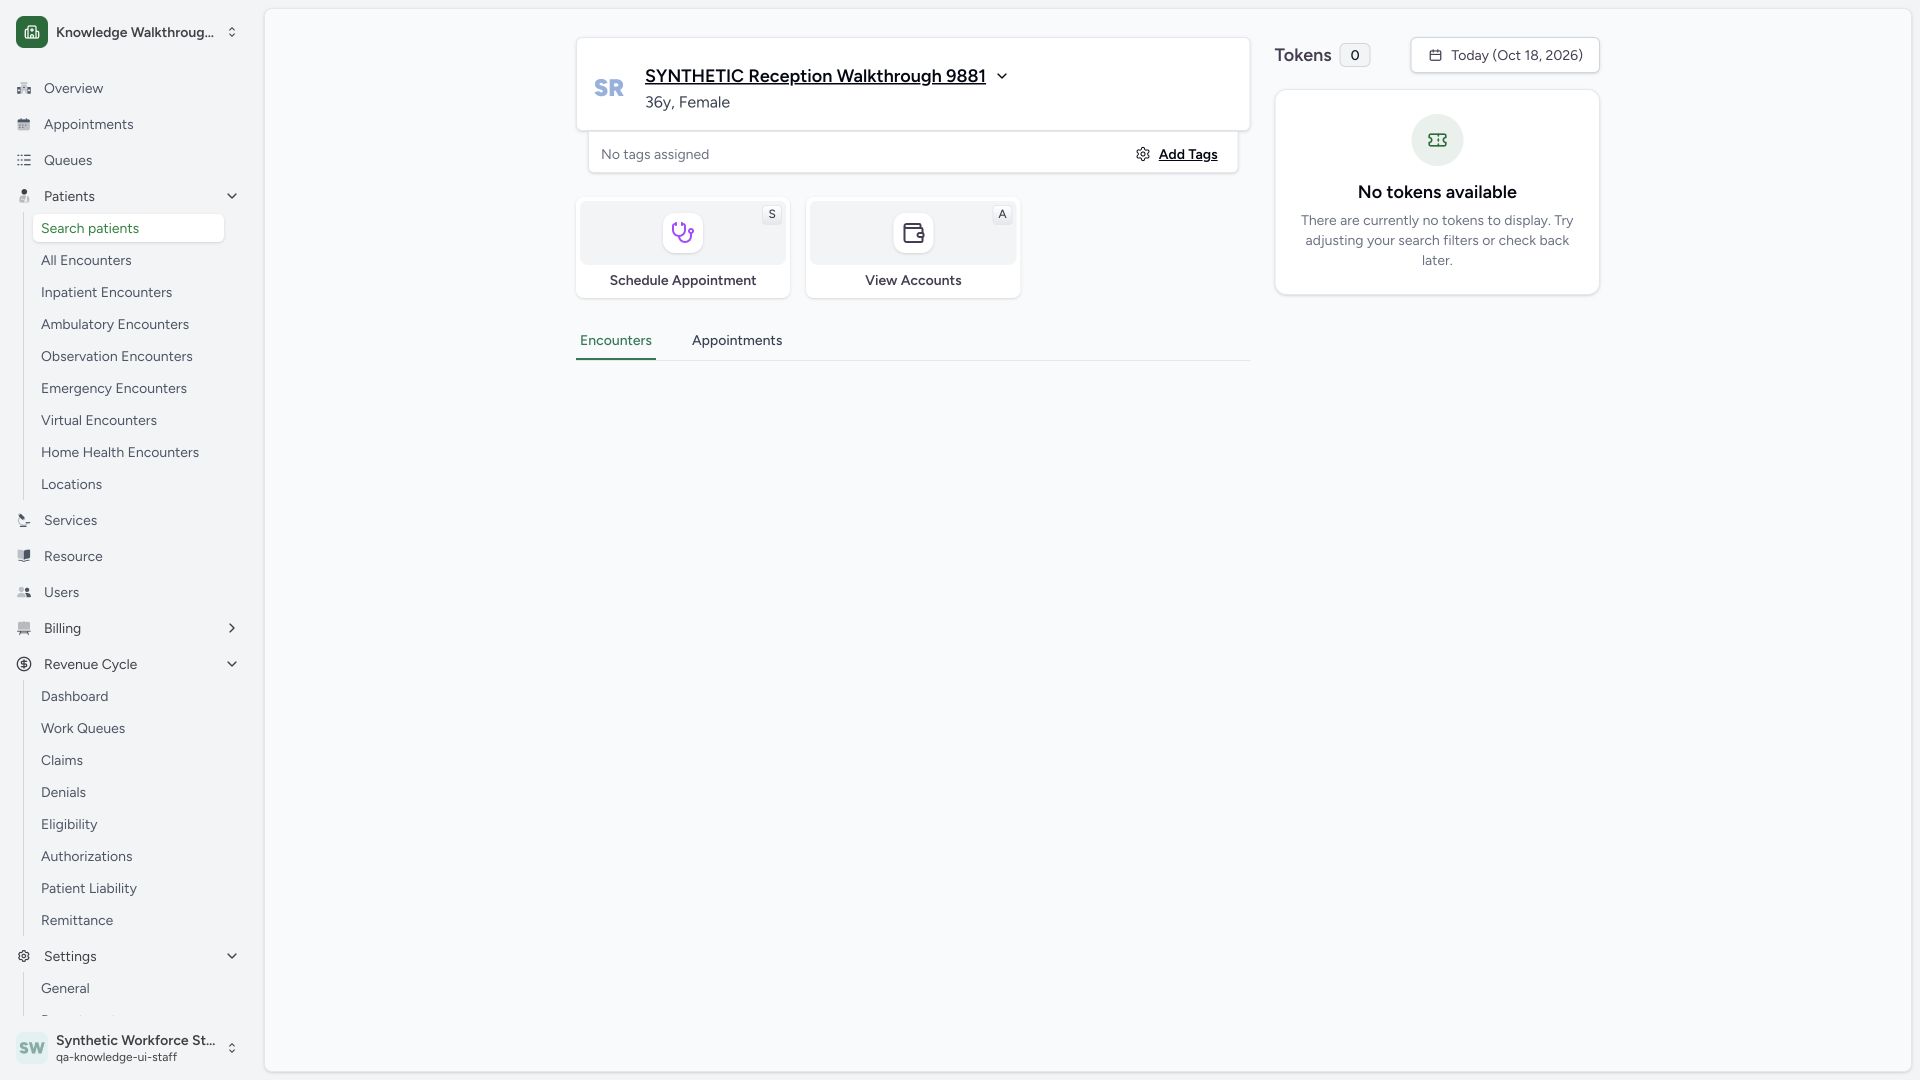Open Services in the sidebar

(x=70, y=520)
